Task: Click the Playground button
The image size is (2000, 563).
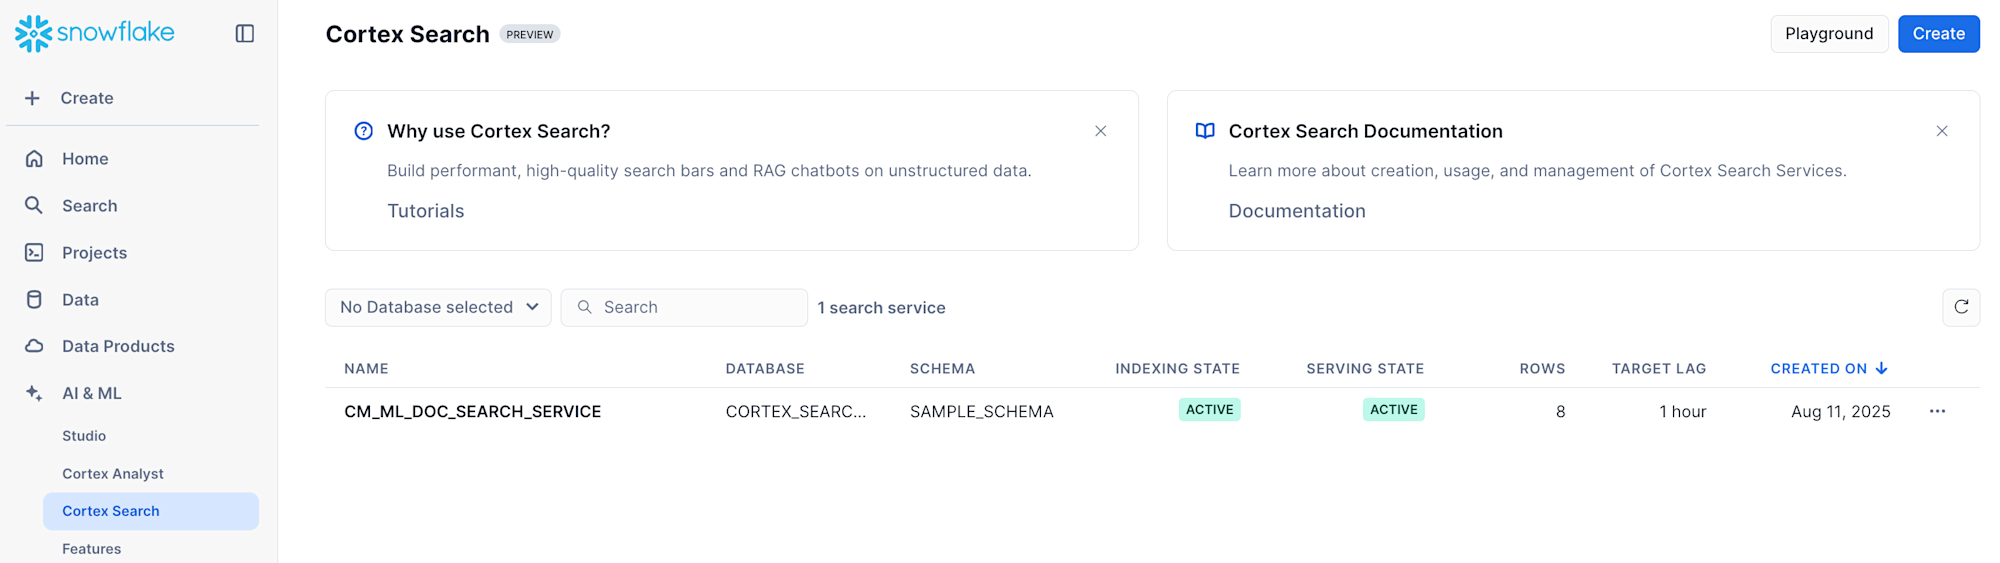Action: (x=1829, y=34)
